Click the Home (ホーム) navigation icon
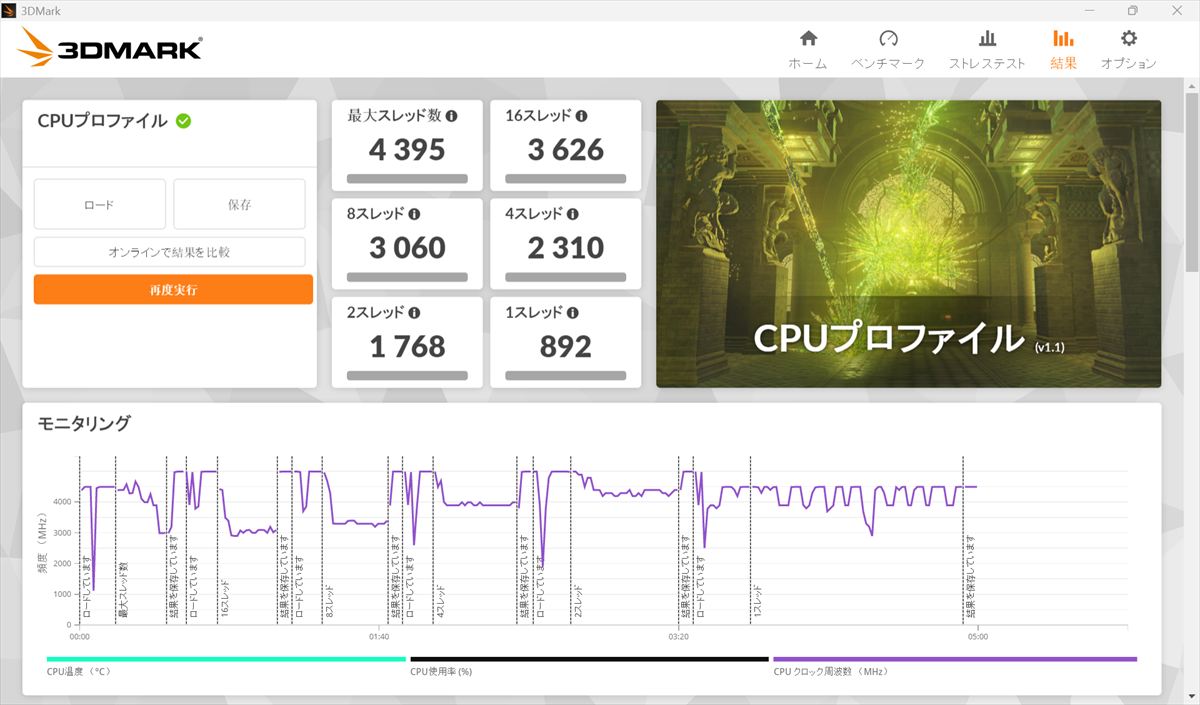The width and height of the screenshot is (1200, 705). click(808, 39)
